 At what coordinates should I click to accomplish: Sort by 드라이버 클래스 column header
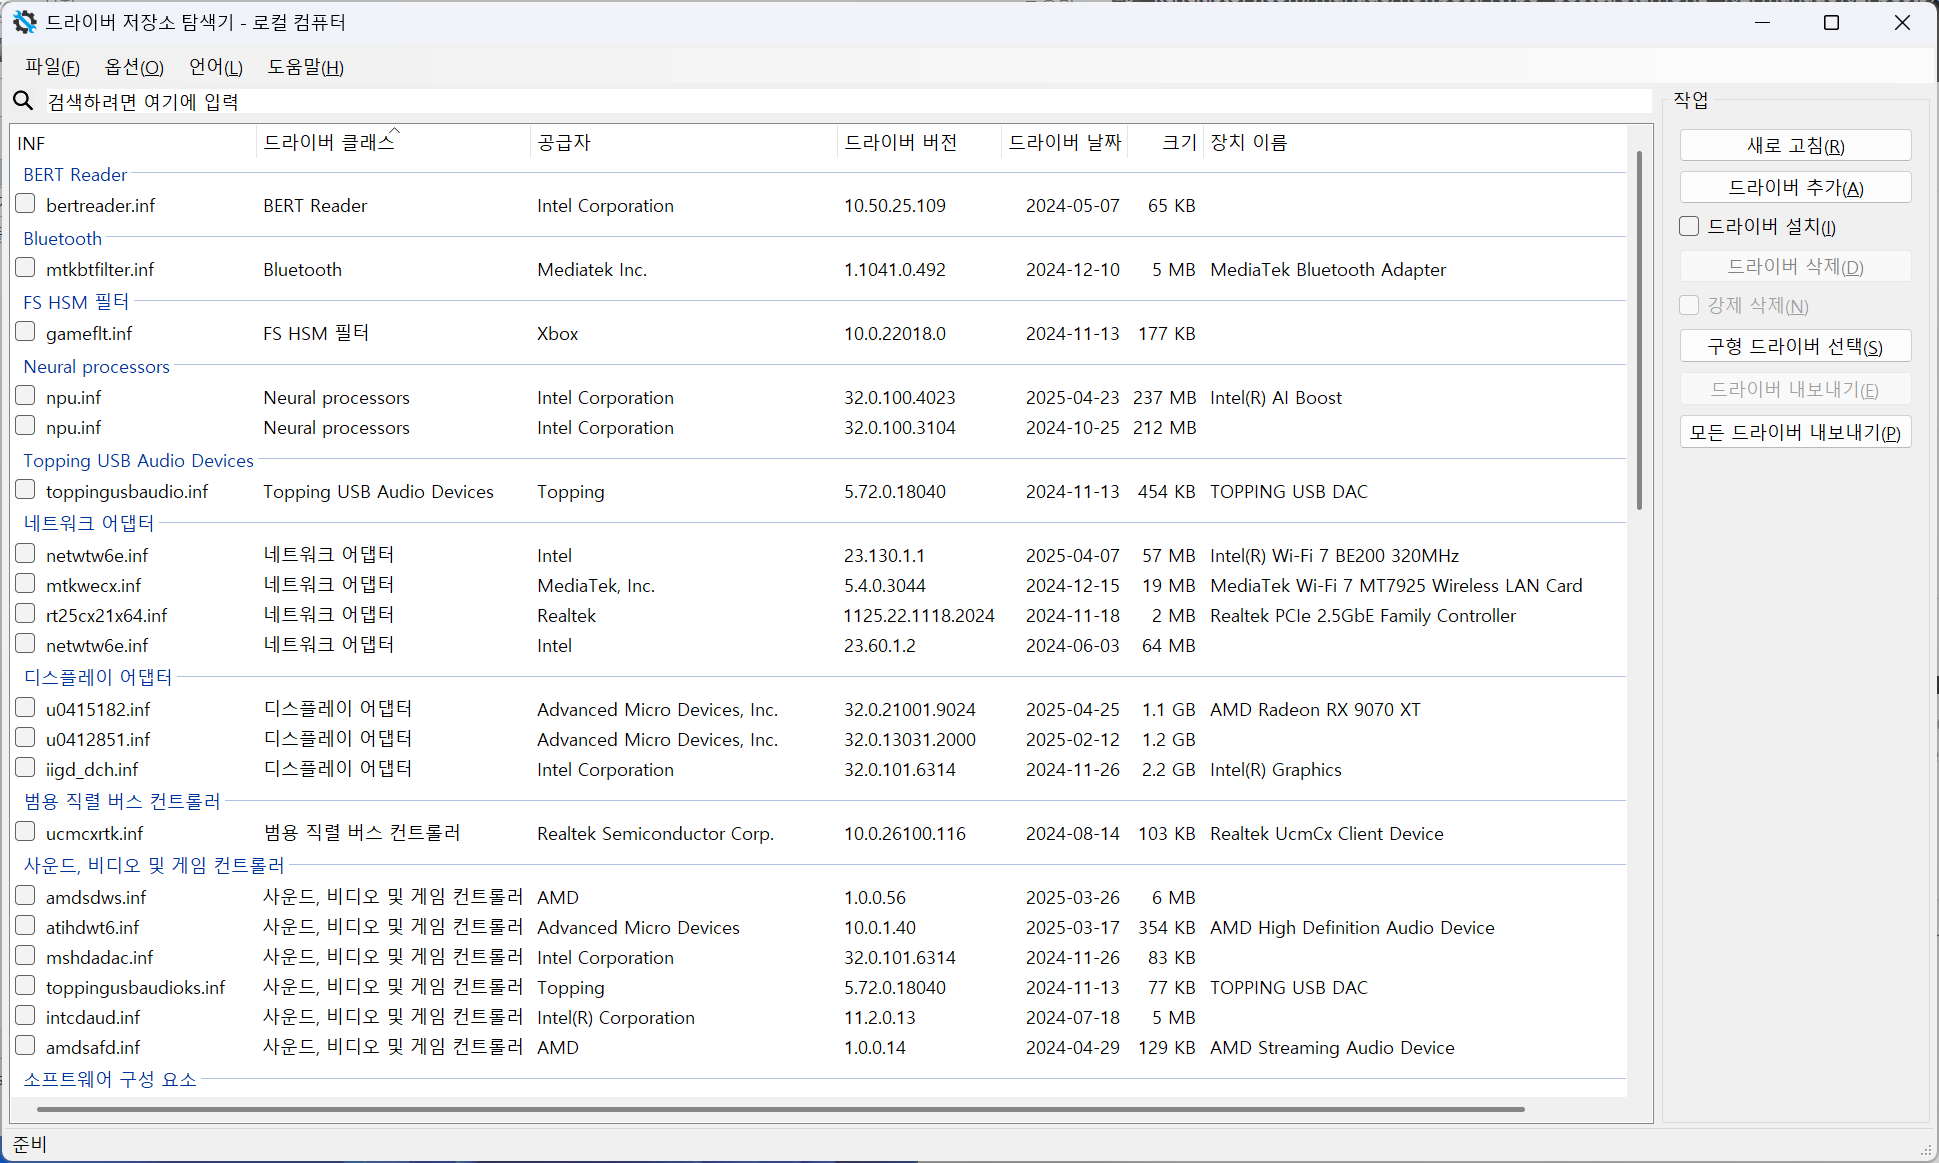pos(328,143)
